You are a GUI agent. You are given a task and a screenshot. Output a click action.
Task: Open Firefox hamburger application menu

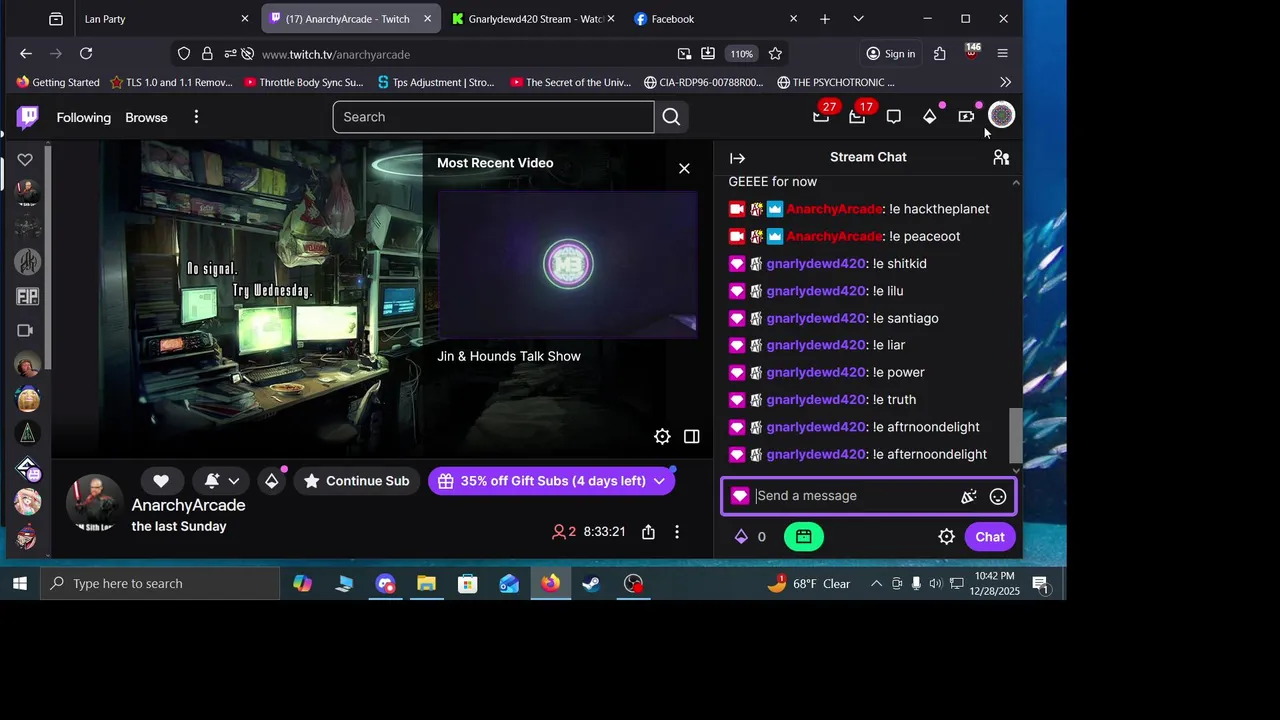(1002, 54)
